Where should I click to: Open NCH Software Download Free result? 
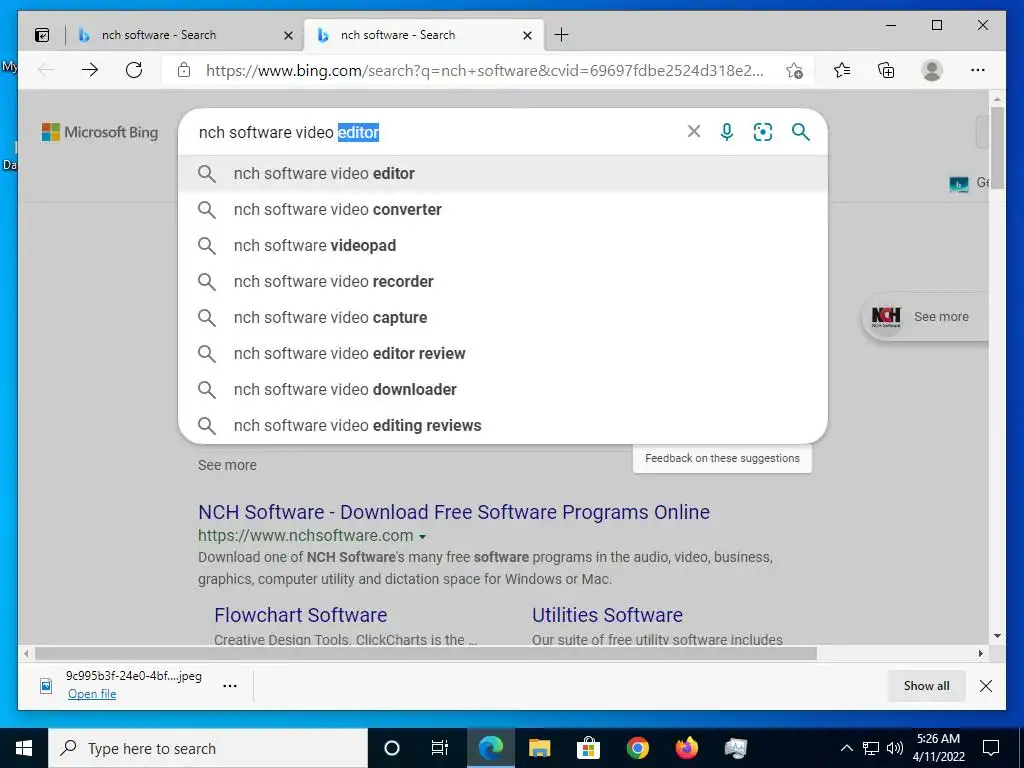pyautogui.click(x=454, y=512)
